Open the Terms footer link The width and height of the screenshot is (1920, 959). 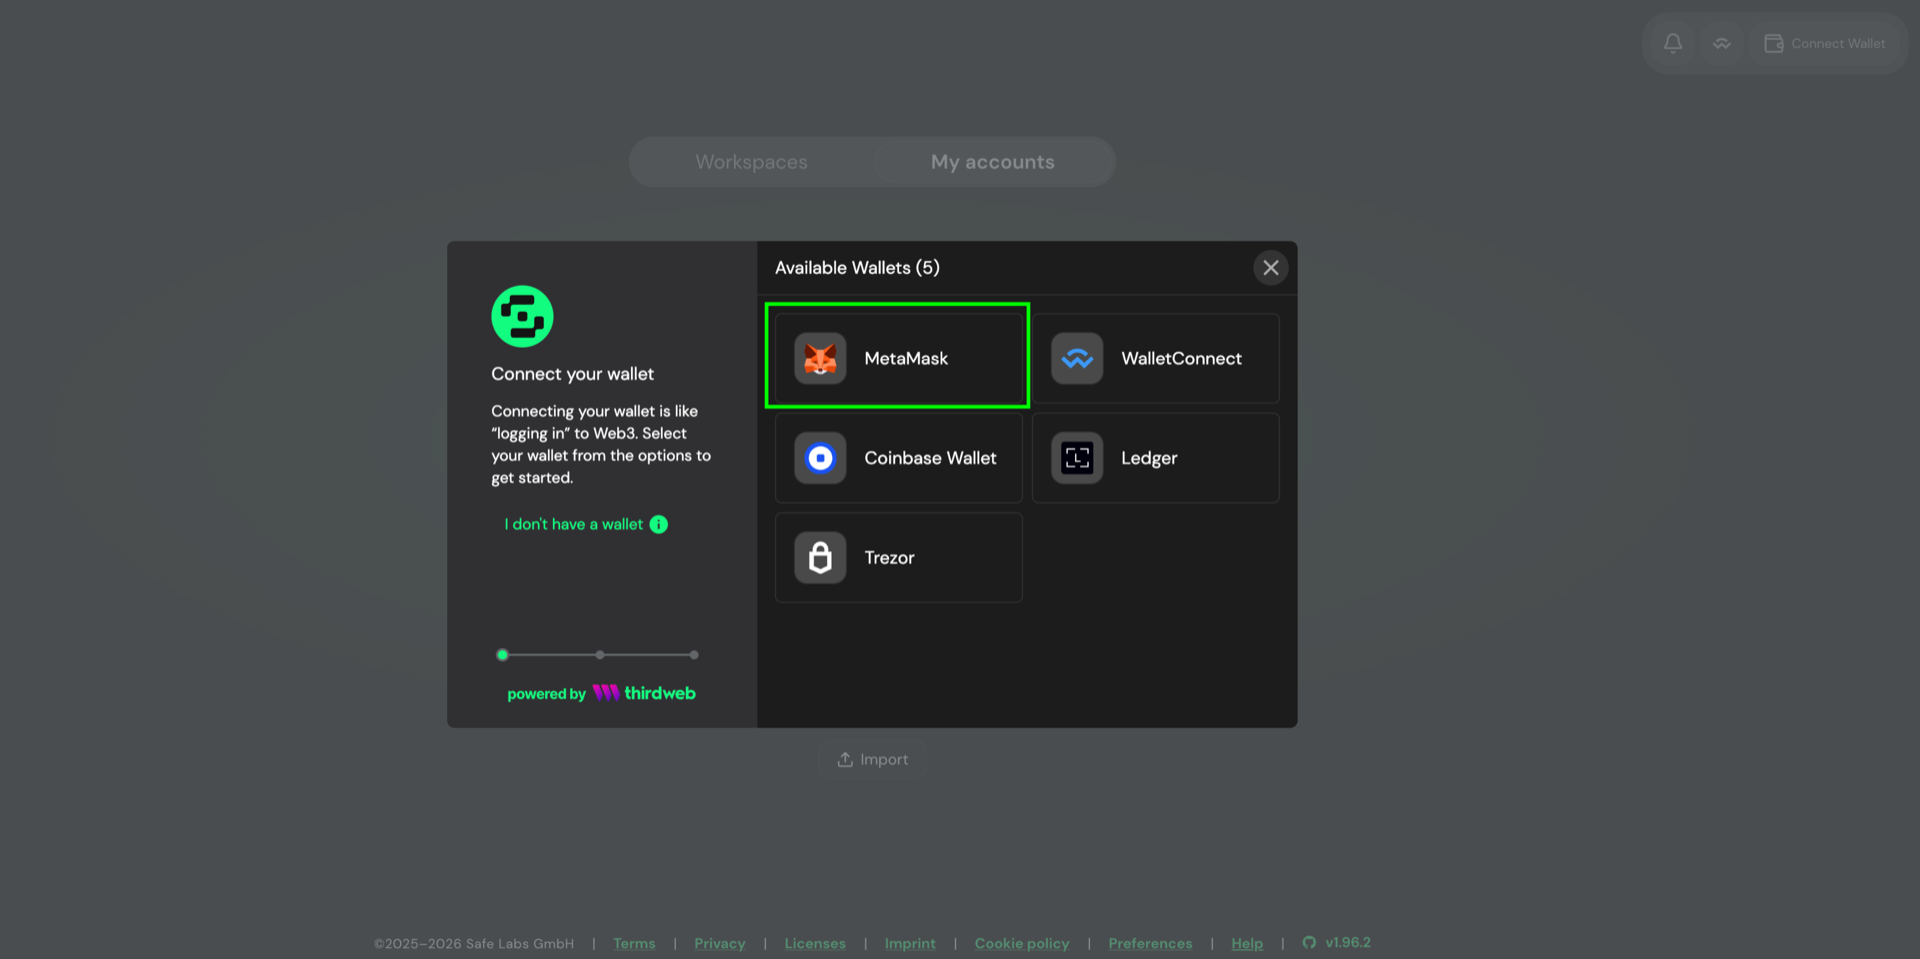[634, 943]
